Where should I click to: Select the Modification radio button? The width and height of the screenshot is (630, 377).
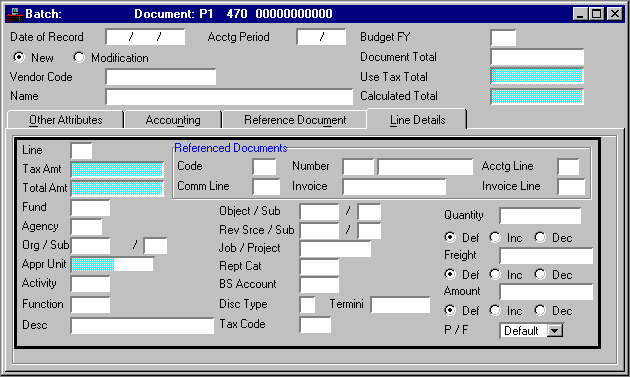(x=79, y=57)
